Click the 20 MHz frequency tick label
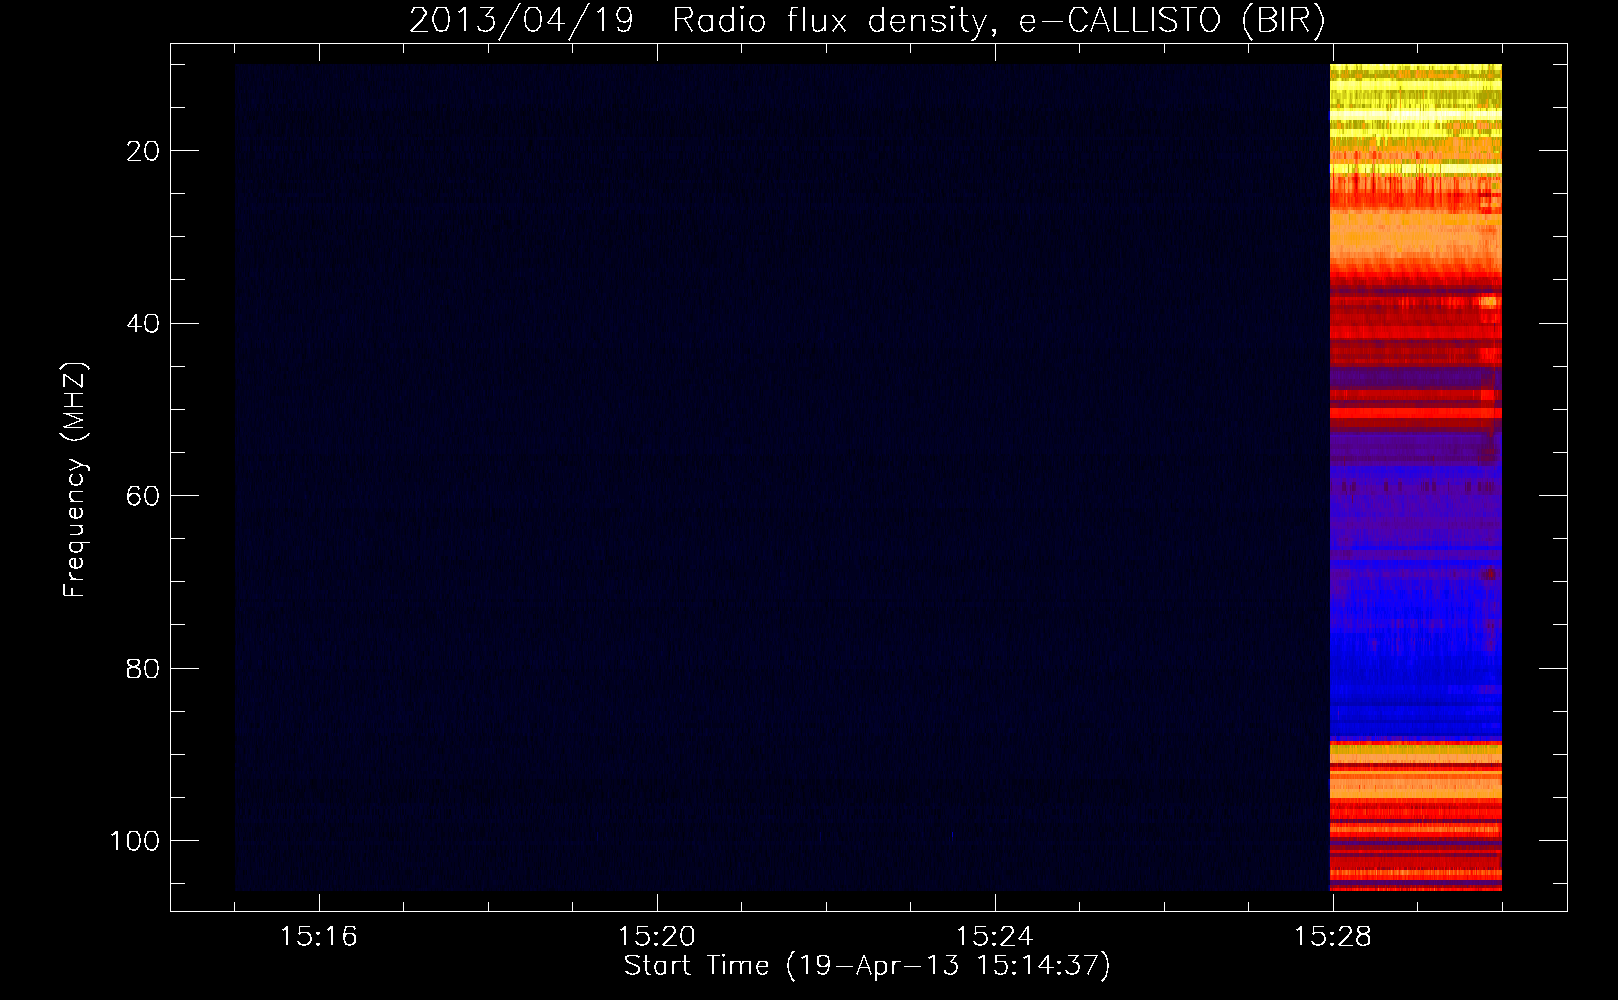This screenshot has height=1000, width=1618. coord(144,151)
